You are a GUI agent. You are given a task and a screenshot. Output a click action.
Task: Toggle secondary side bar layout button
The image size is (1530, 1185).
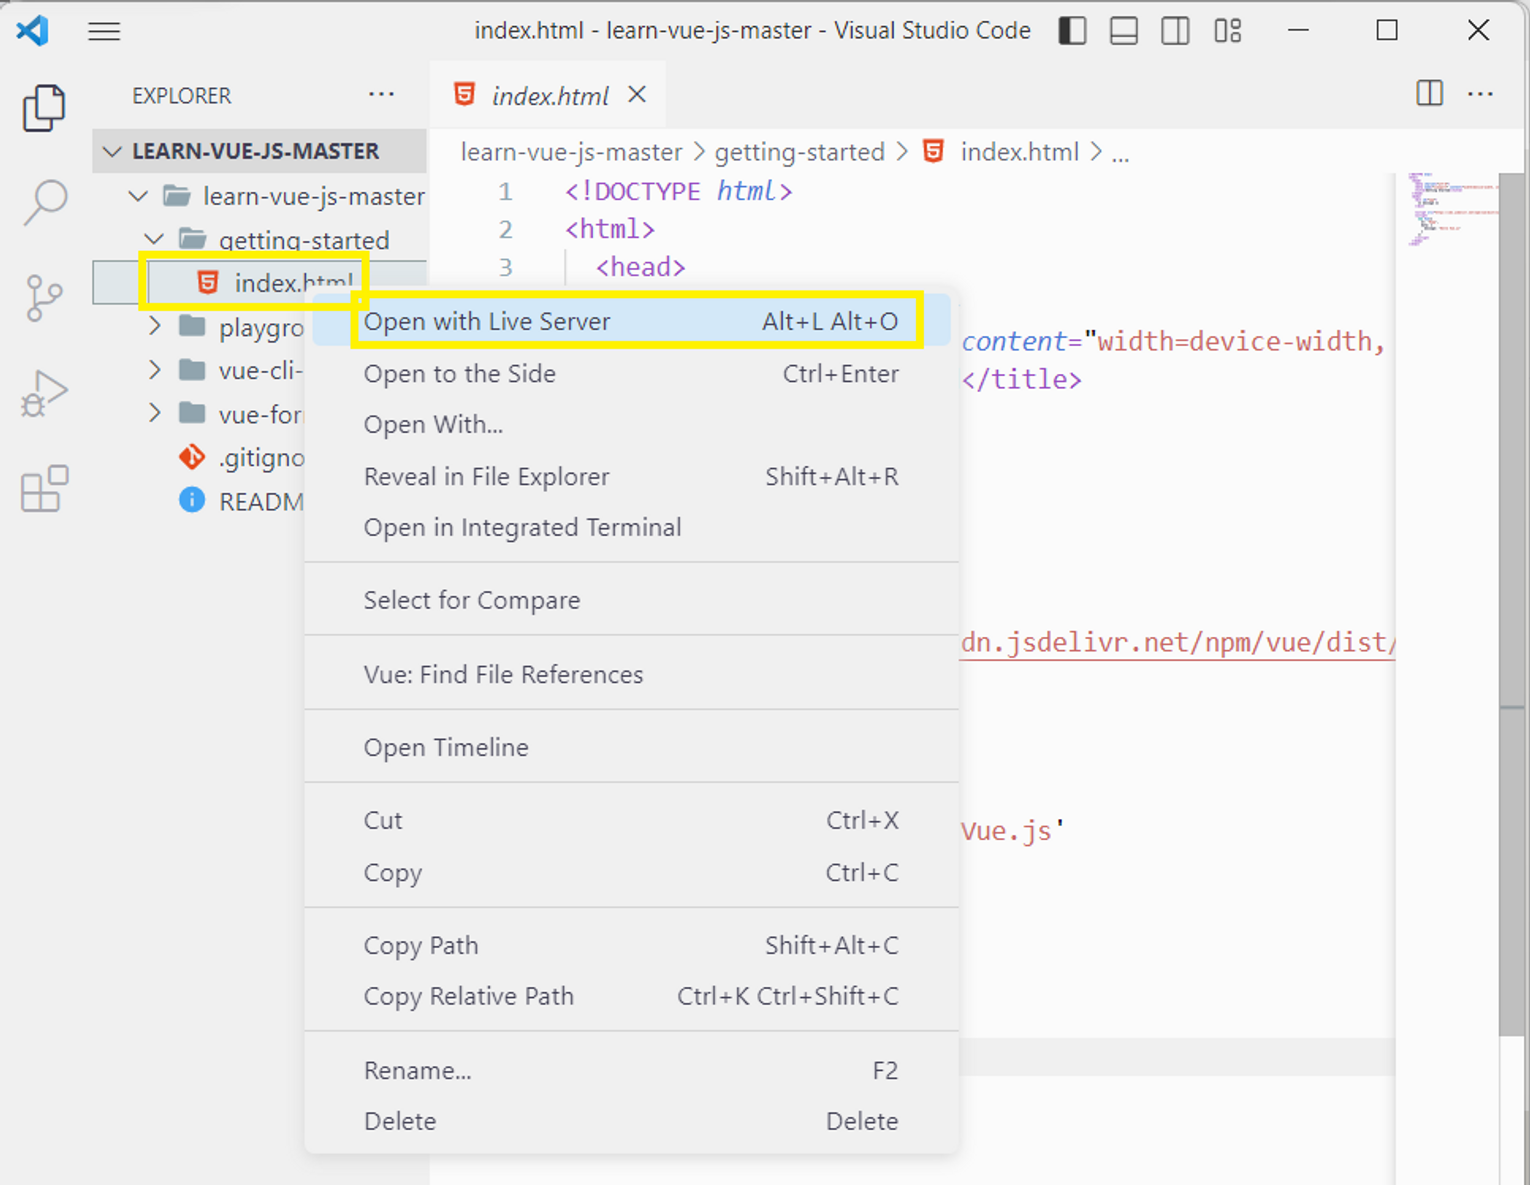coord(1176,31)
